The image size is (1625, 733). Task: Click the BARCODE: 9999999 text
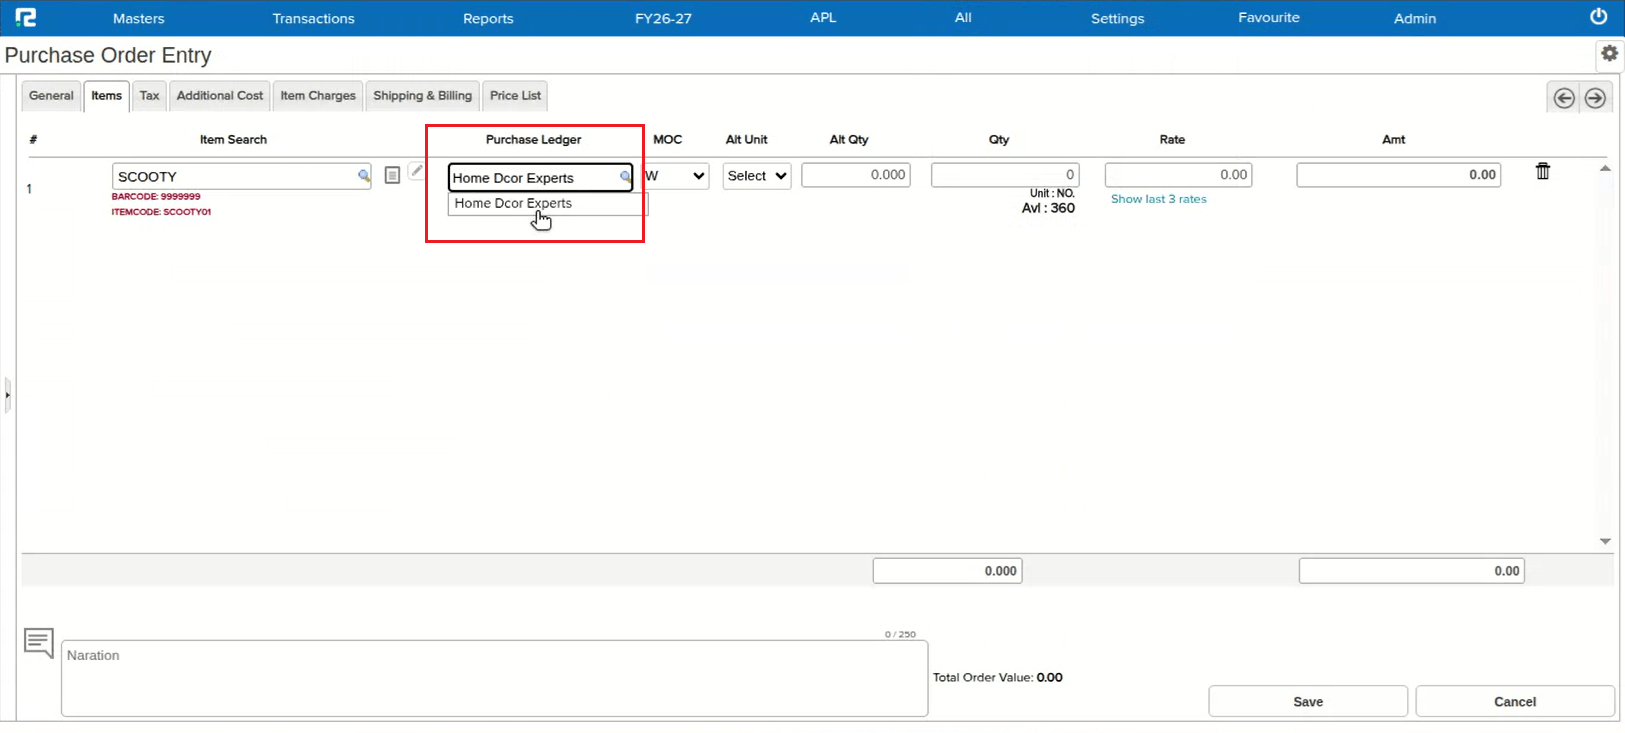pyautogui.click(x=156, y=197)
